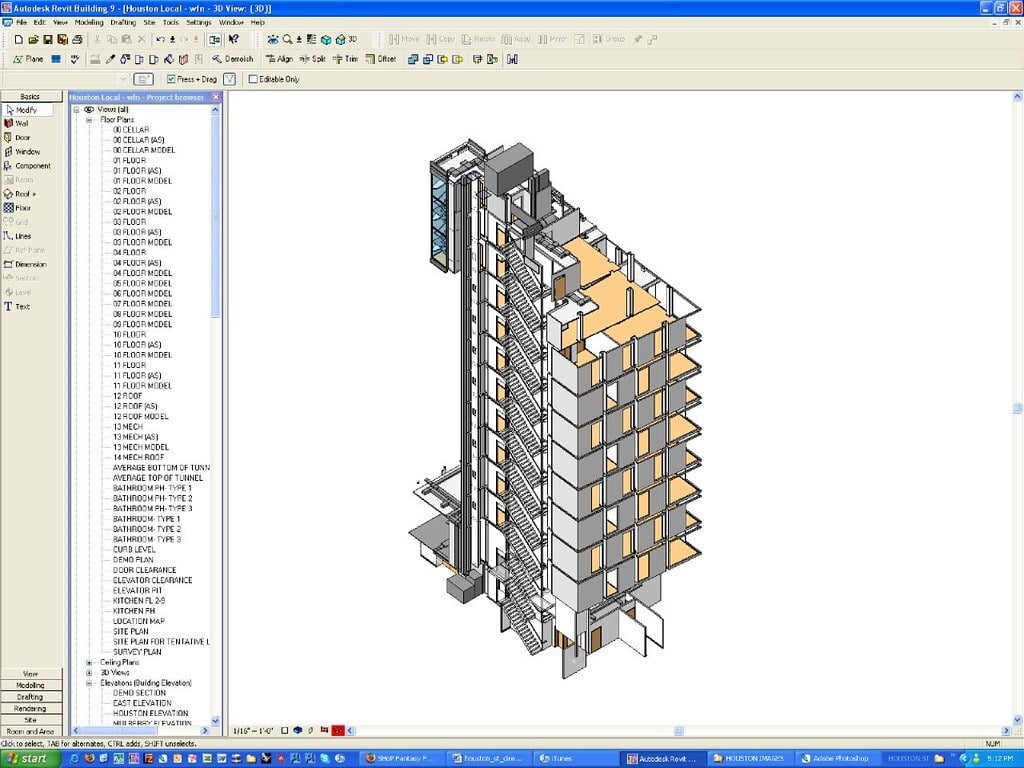The height and width of the screenshot is (768, 1024).
Task: Click the Windows start button
Action: pos(30,758)
